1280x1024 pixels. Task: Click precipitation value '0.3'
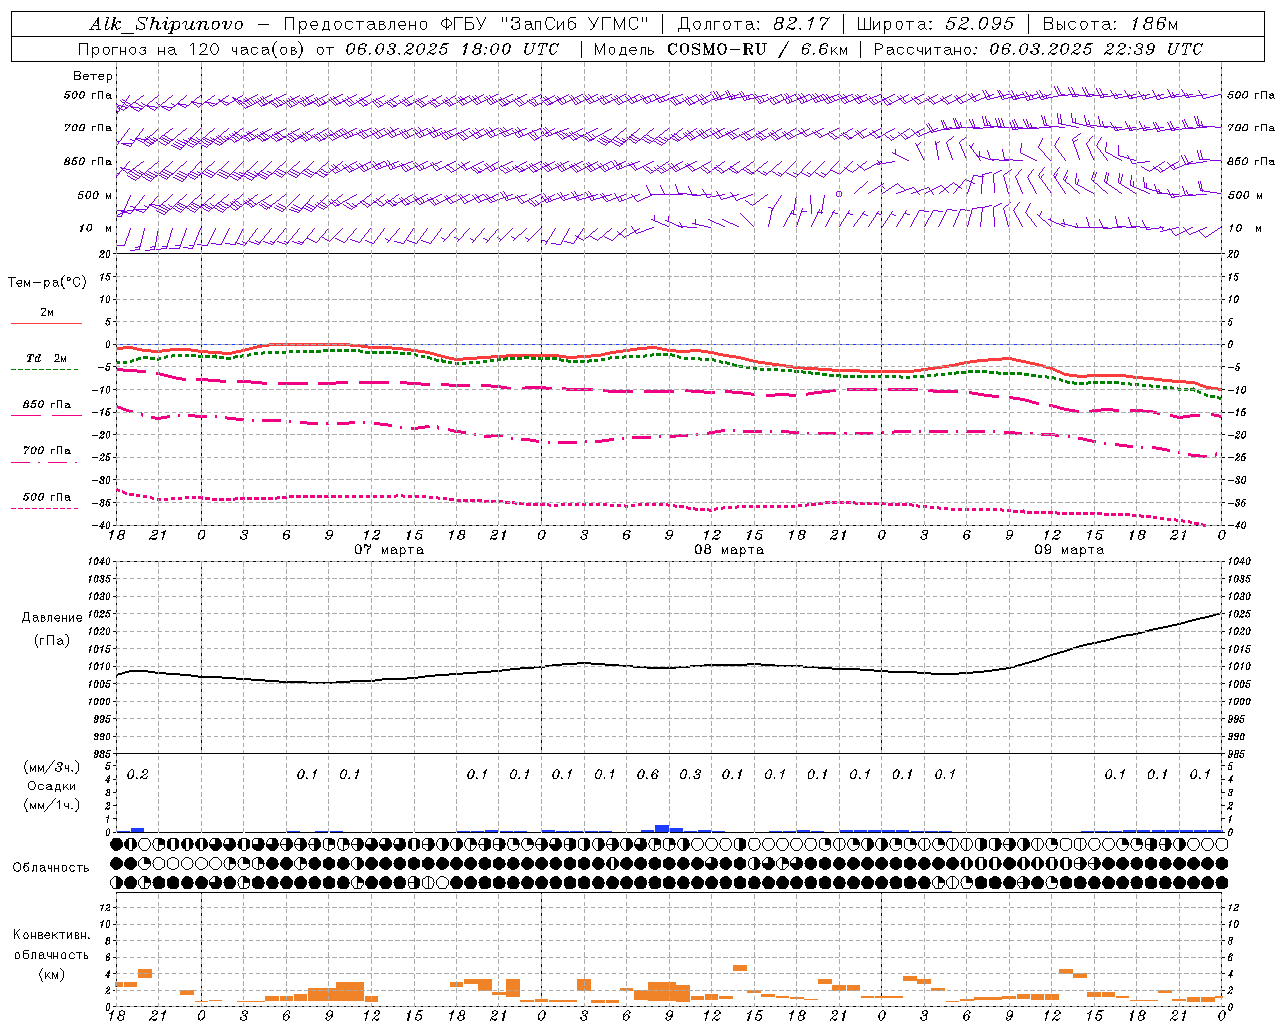690,774
